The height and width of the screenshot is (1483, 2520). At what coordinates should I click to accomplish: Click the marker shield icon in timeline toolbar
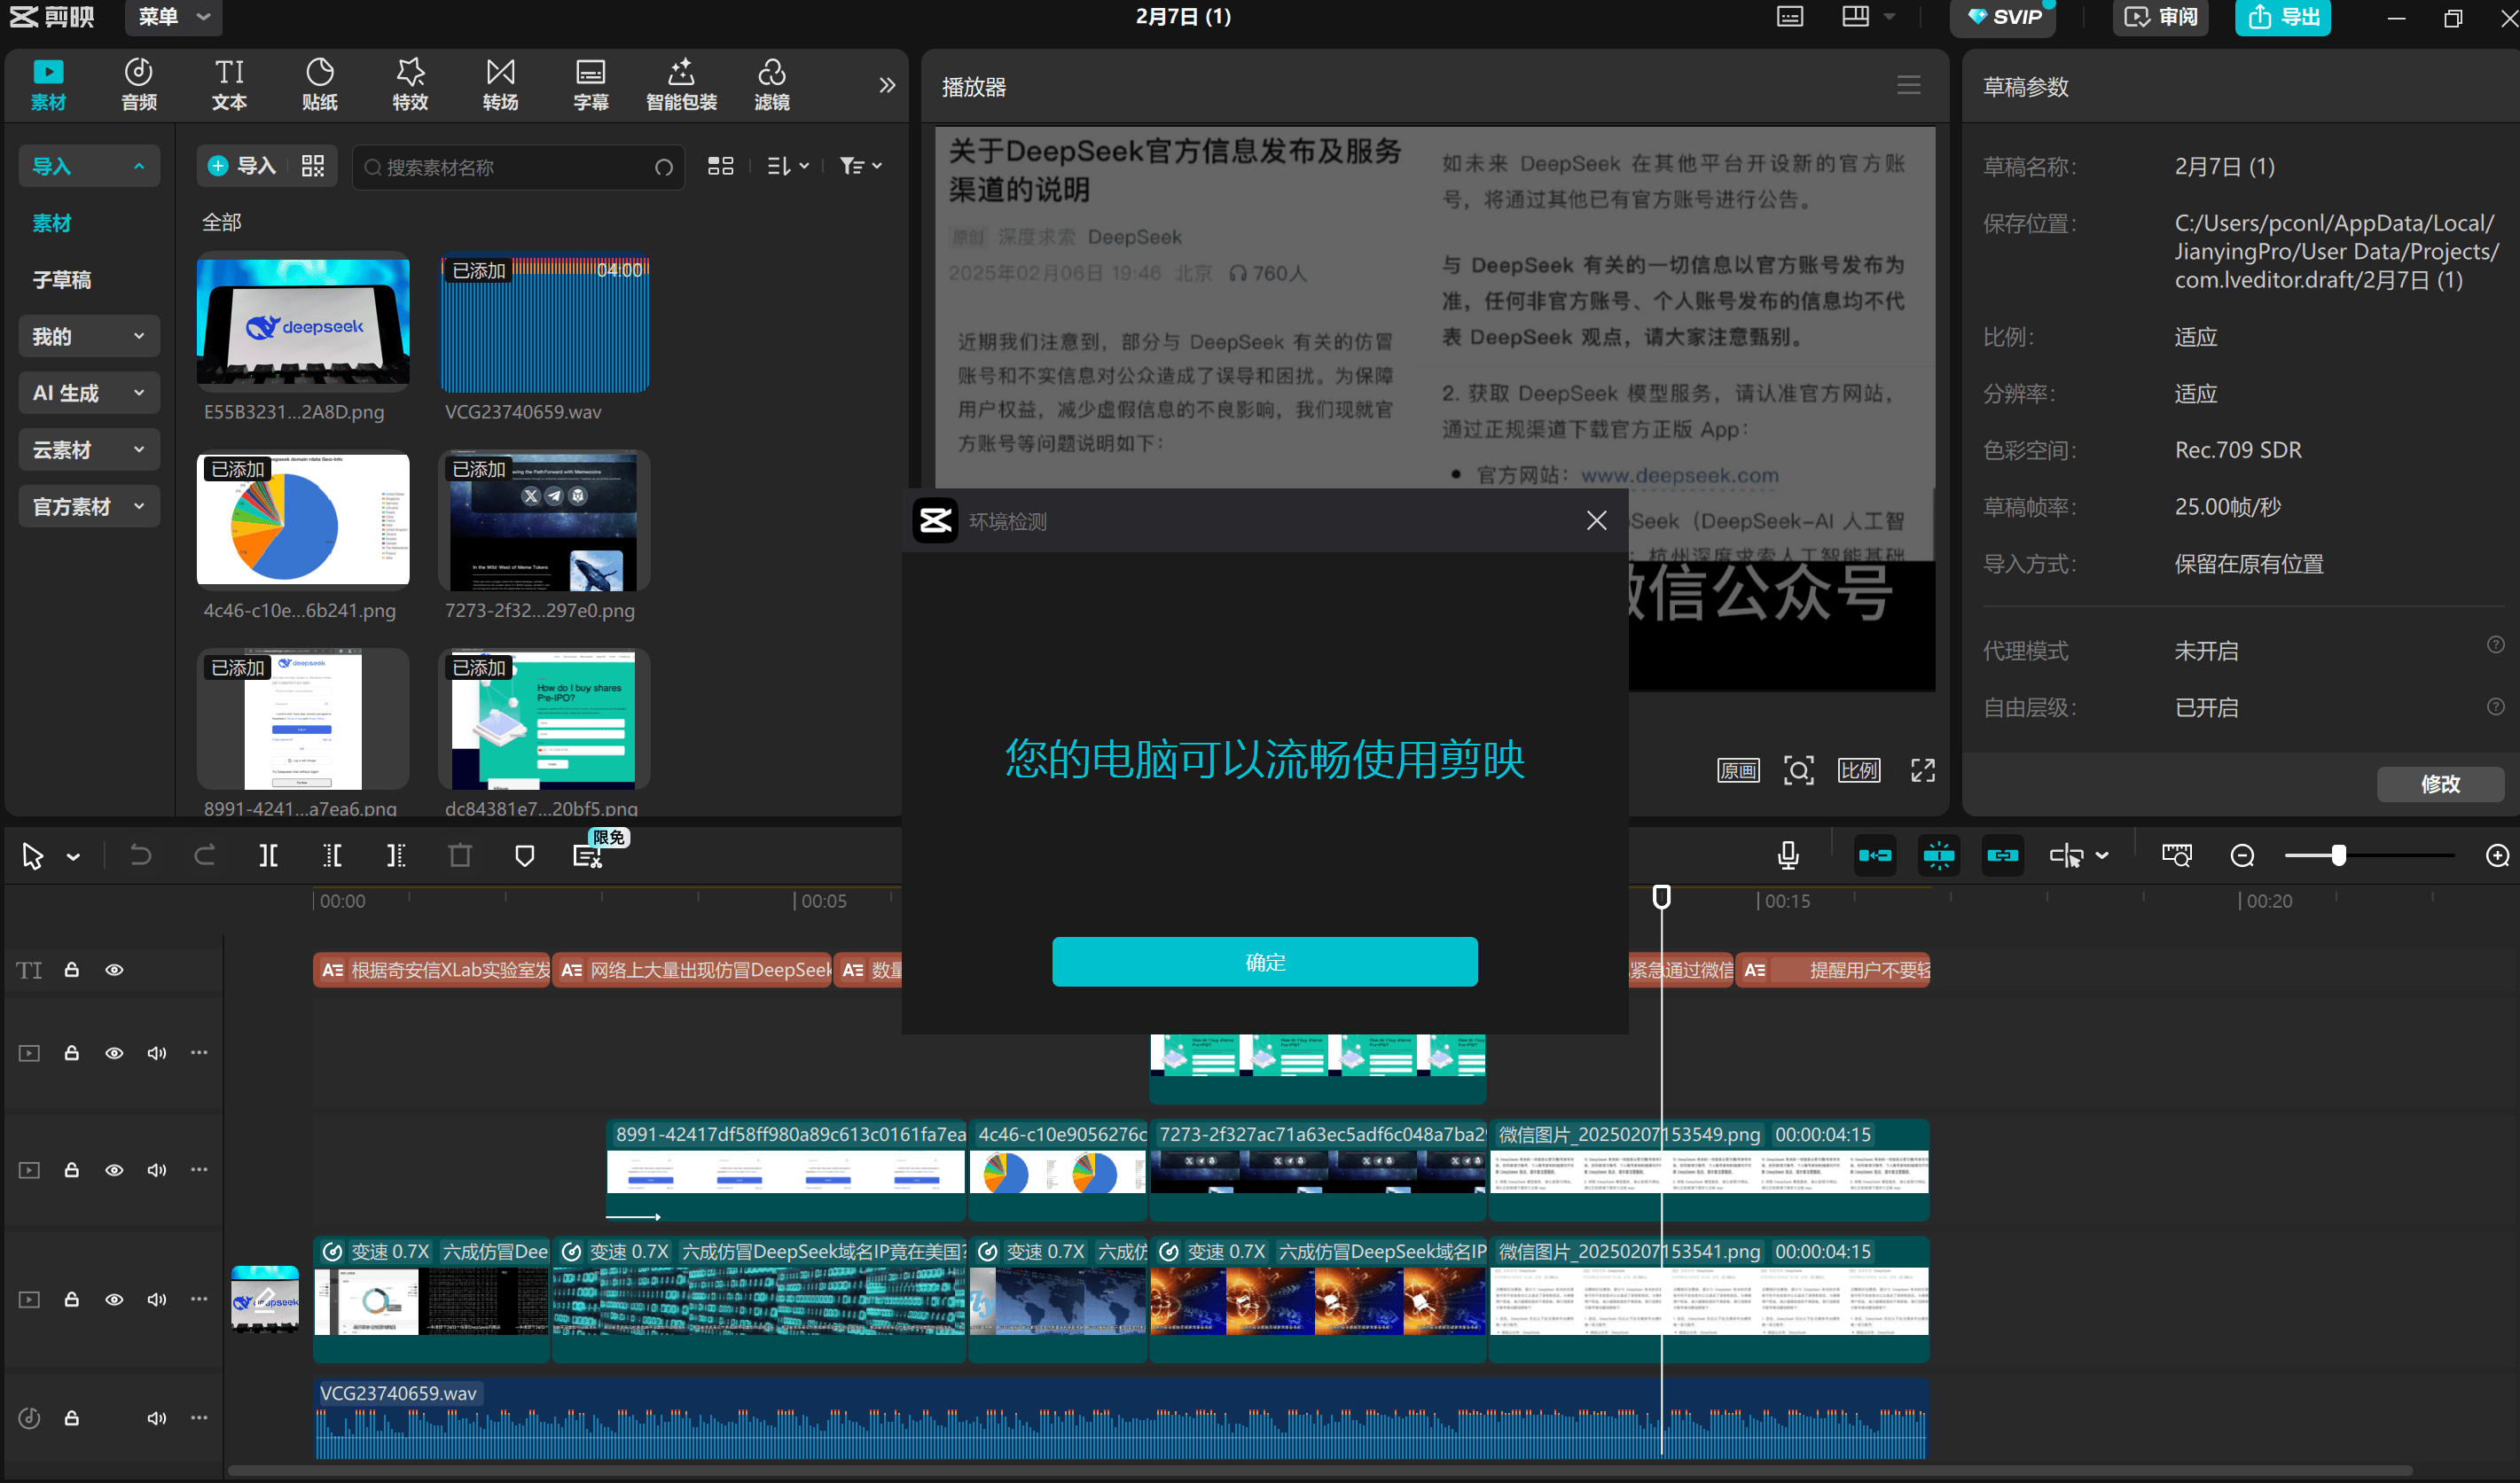524,855
